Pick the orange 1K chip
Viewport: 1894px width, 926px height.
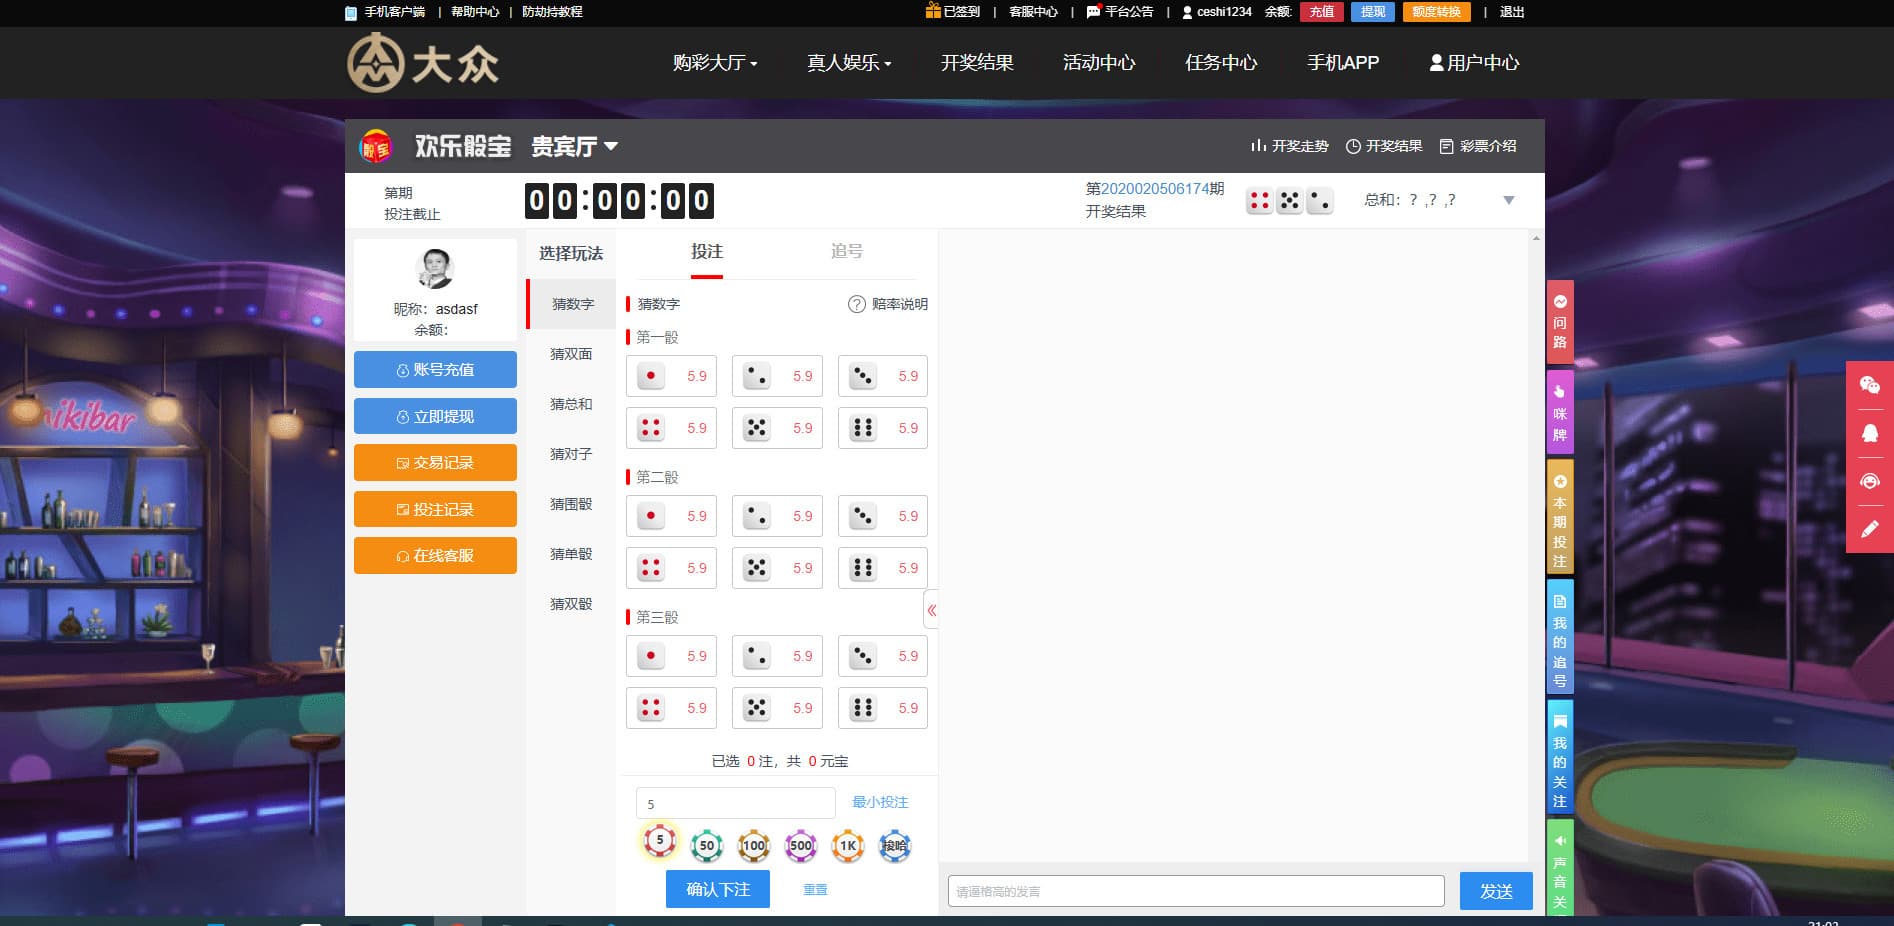point(847,845)
